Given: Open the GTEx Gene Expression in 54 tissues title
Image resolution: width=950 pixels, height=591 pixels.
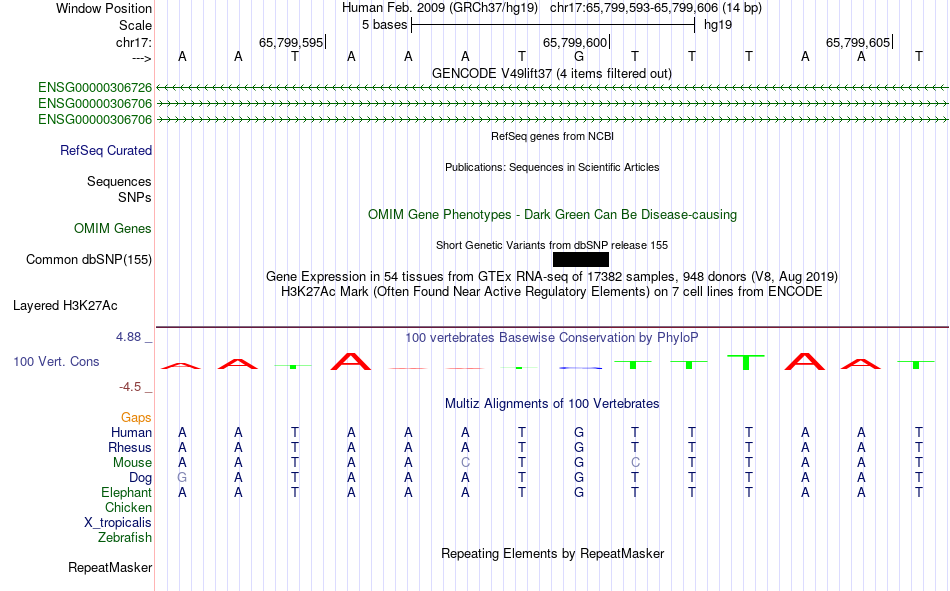Looking at the screenshot, I should point(552,276).
